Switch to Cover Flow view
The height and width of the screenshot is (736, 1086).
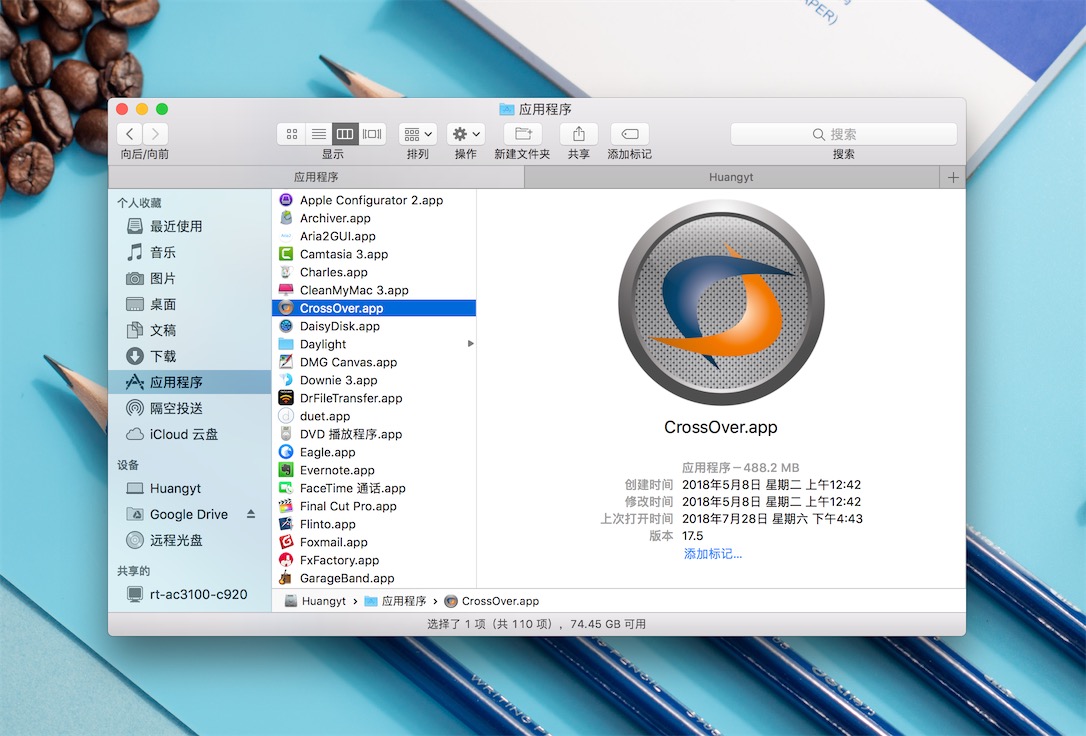(x=372, y=134)
